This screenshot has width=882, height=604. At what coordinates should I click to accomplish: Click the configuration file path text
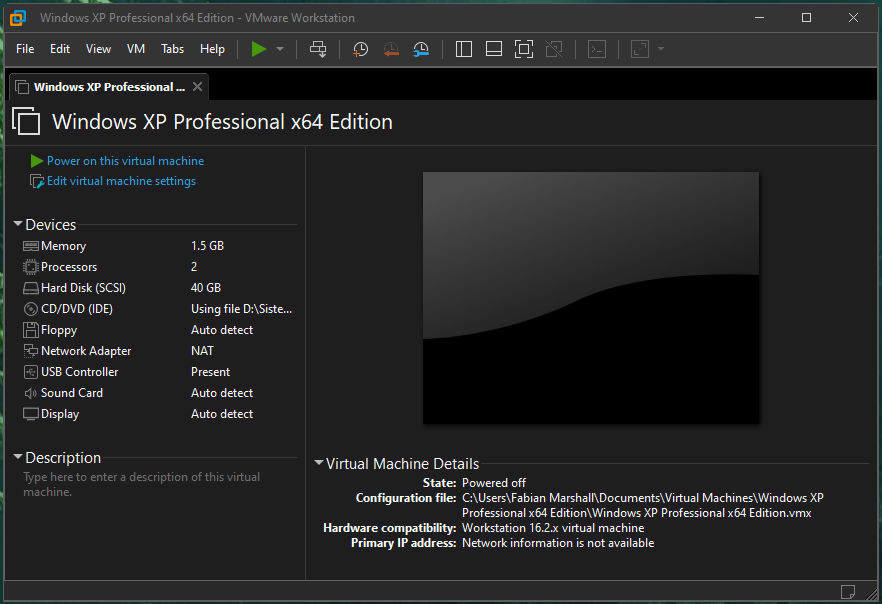[x=643, y=506]
